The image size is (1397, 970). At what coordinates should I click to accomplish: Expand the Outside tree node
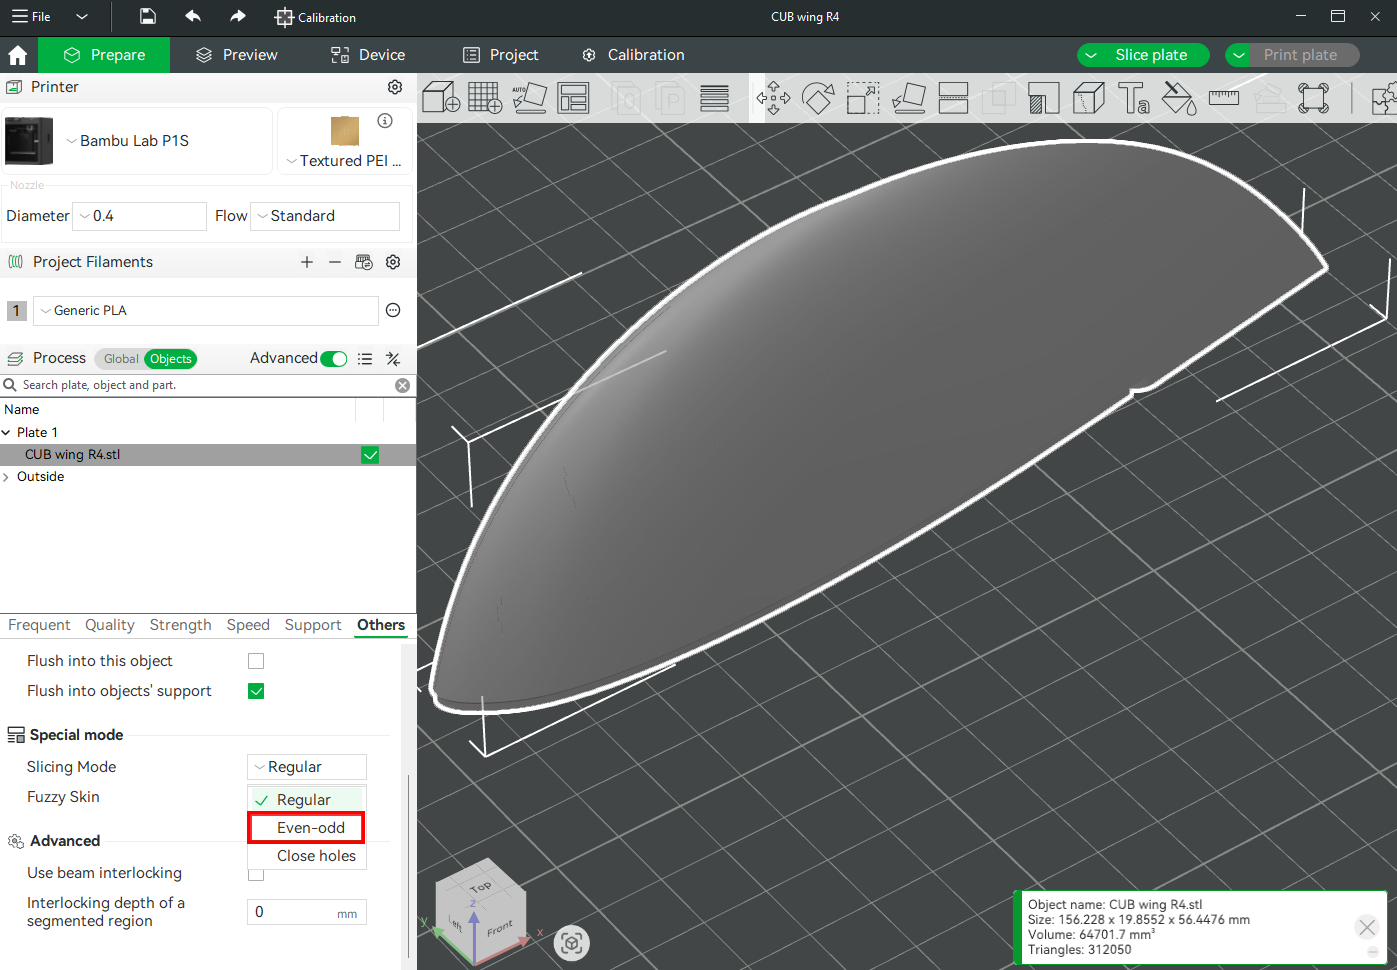6,477
